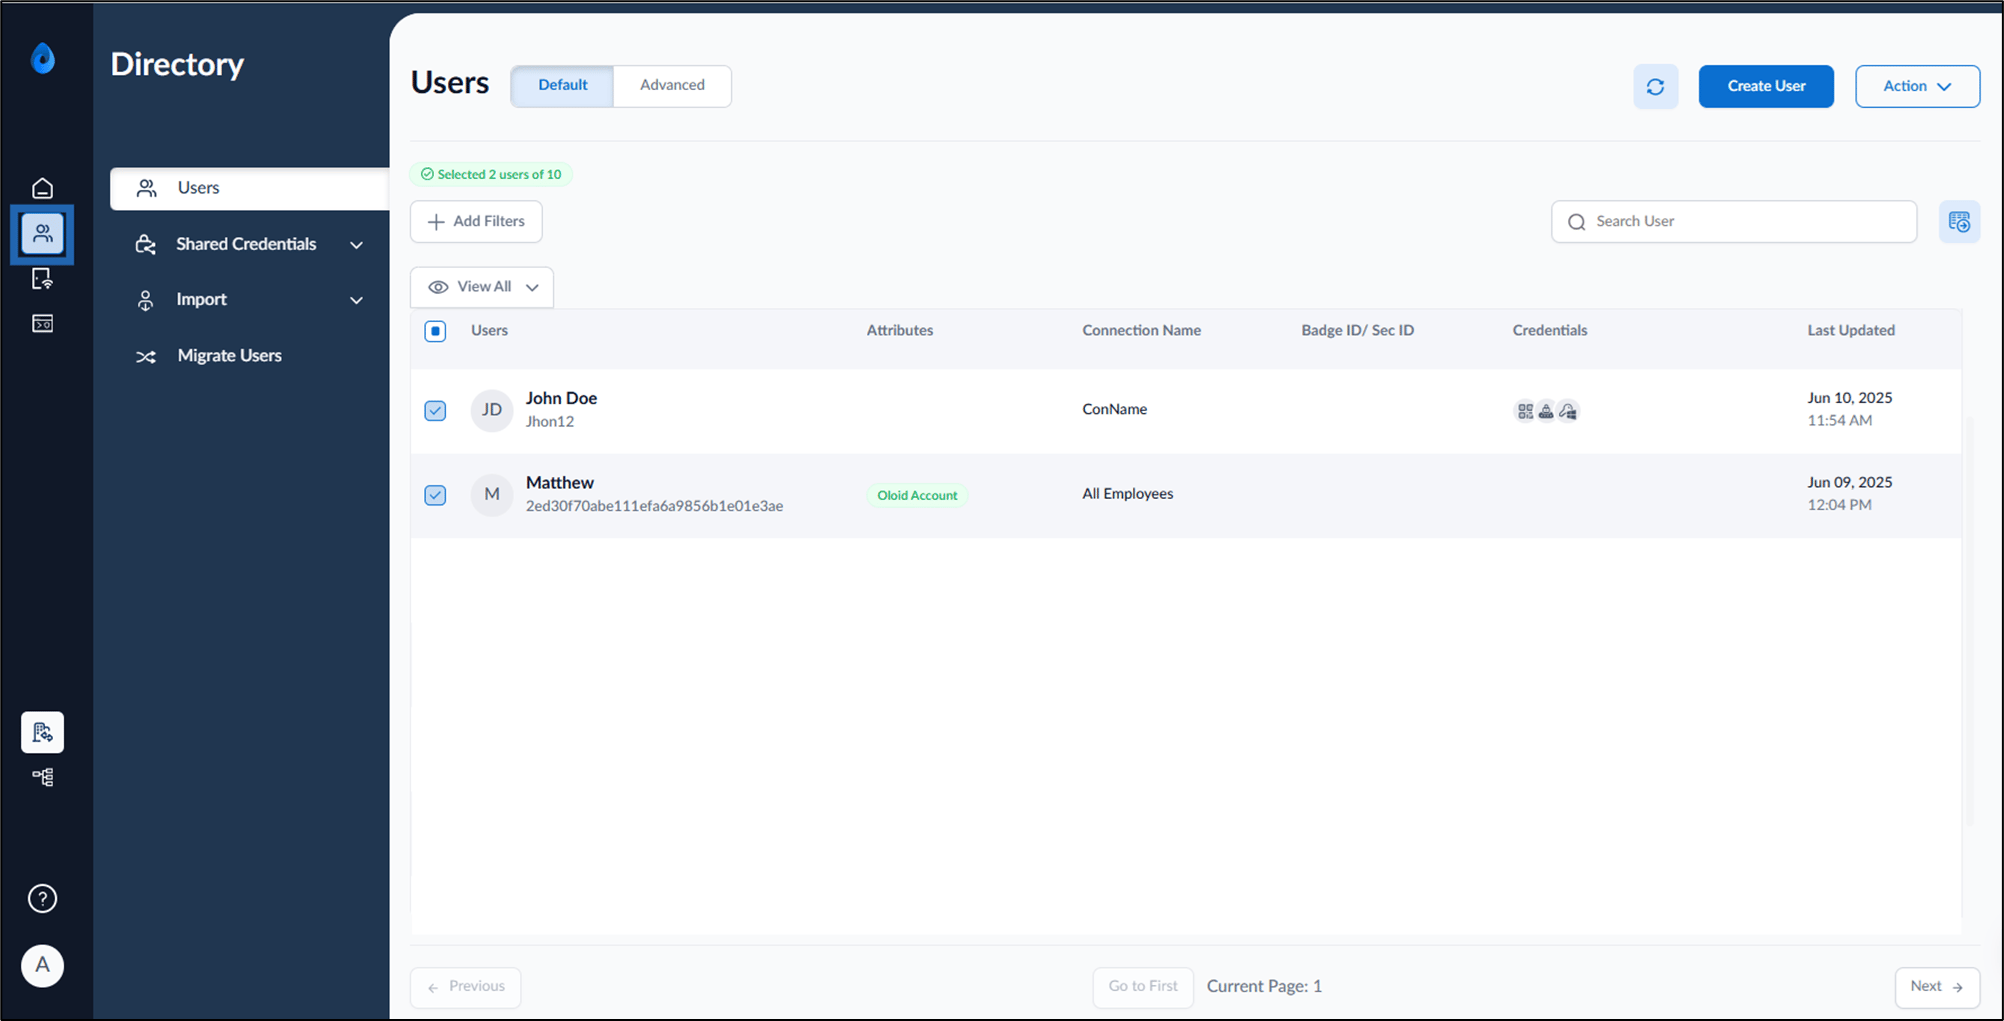2004x1021 pixels.
Task: Click John Doe's QR code credential icon
Action: click(x=1524, y=411)
